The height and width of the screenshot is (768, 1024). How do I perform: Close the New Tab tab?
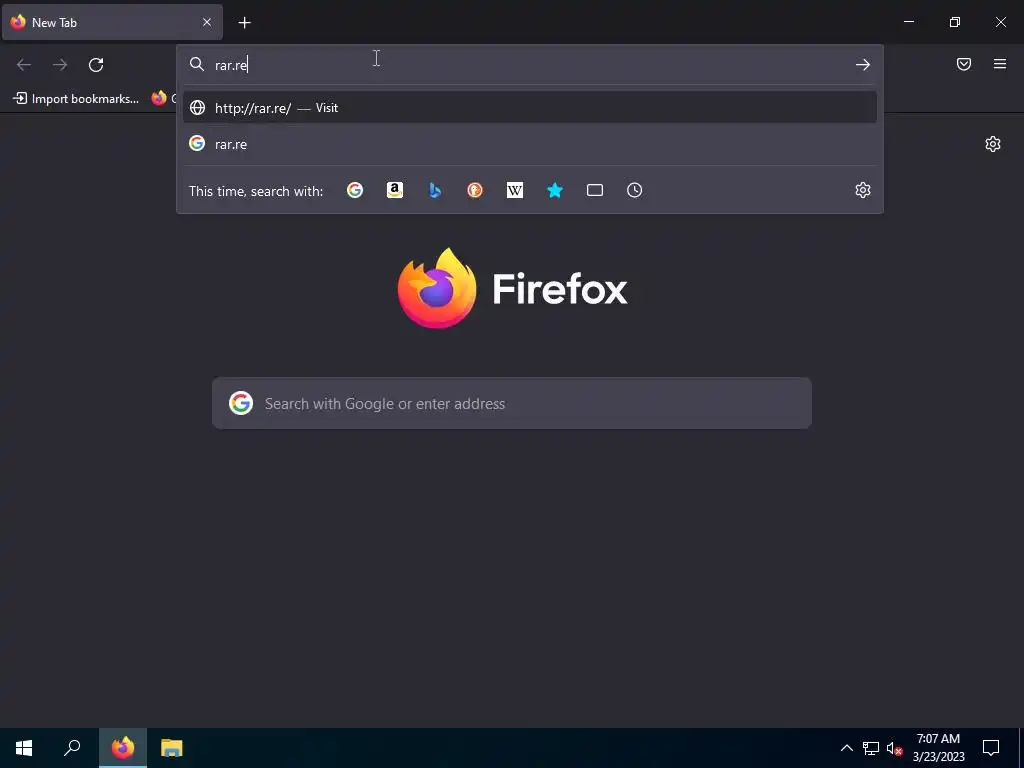[x=206, y=22]
